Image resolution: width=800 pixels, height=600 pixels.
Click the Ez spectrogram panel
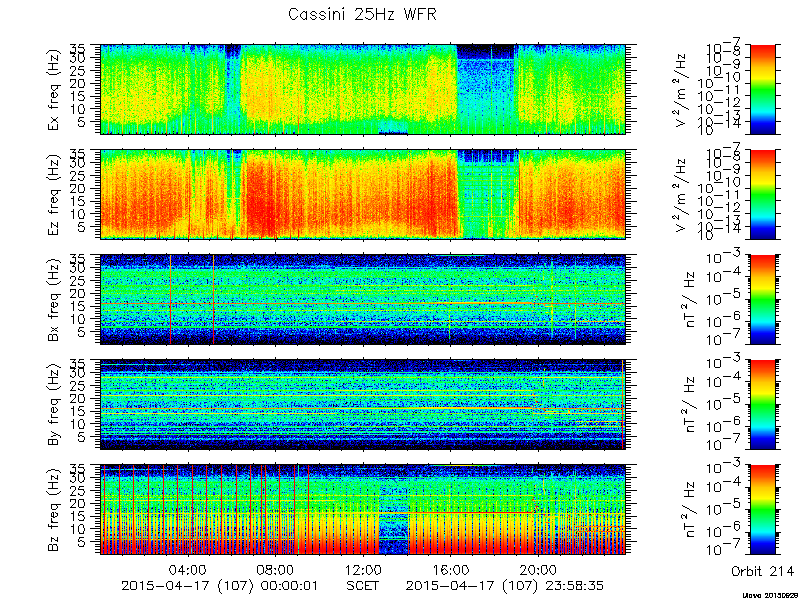tap(363, 194)
